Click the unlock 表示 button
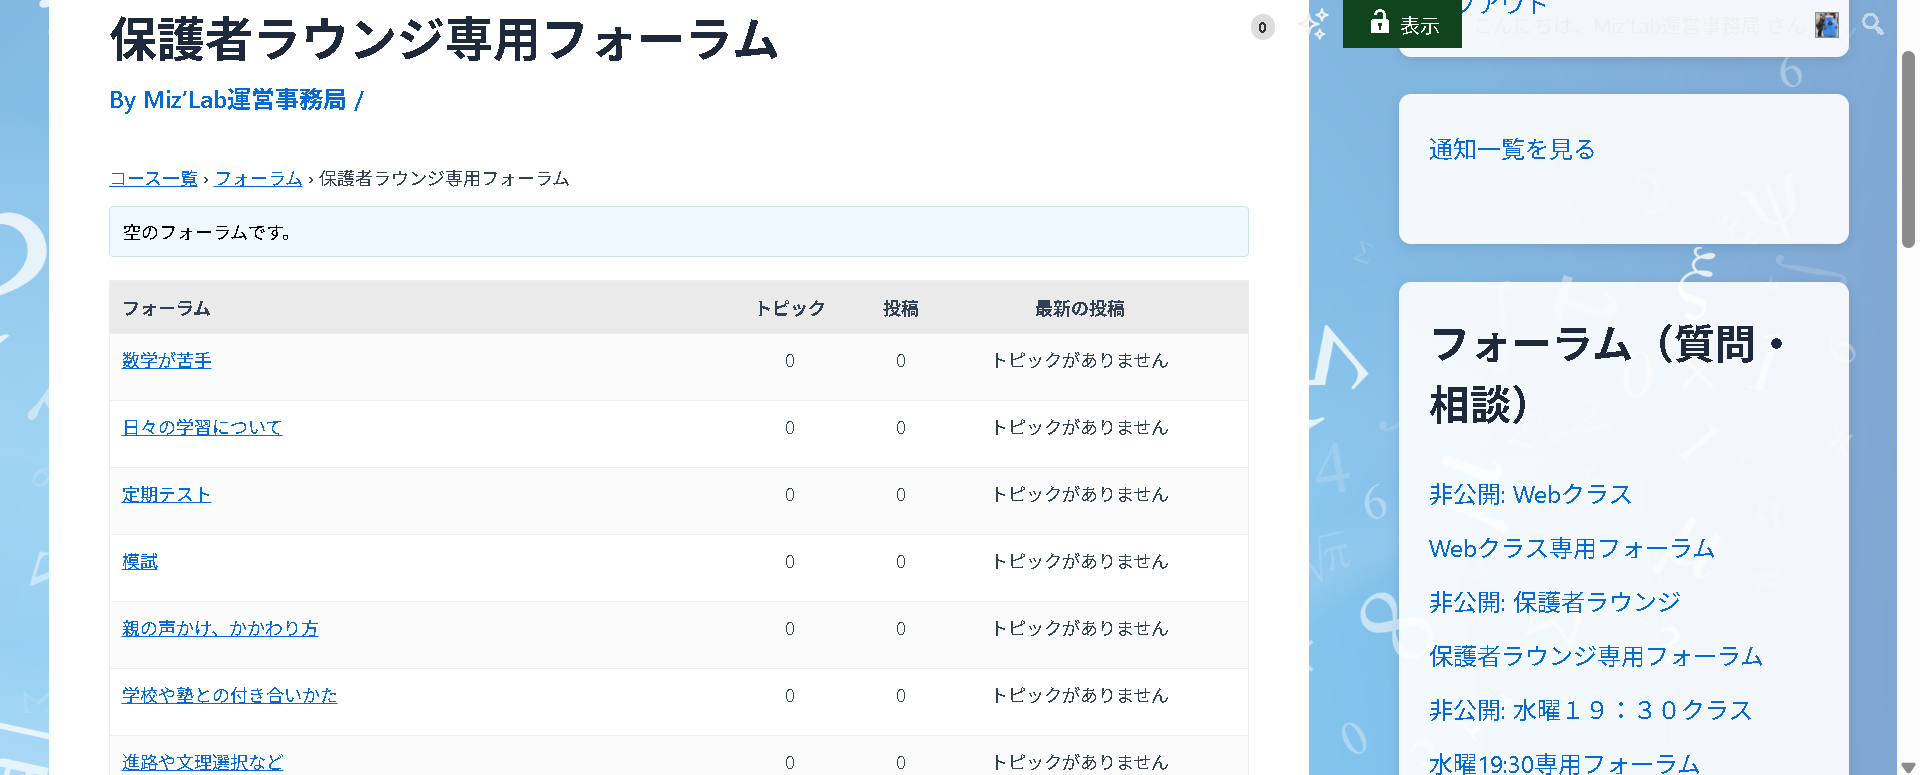Viewport: 1920px width, 775px height. coord(1402,23)
